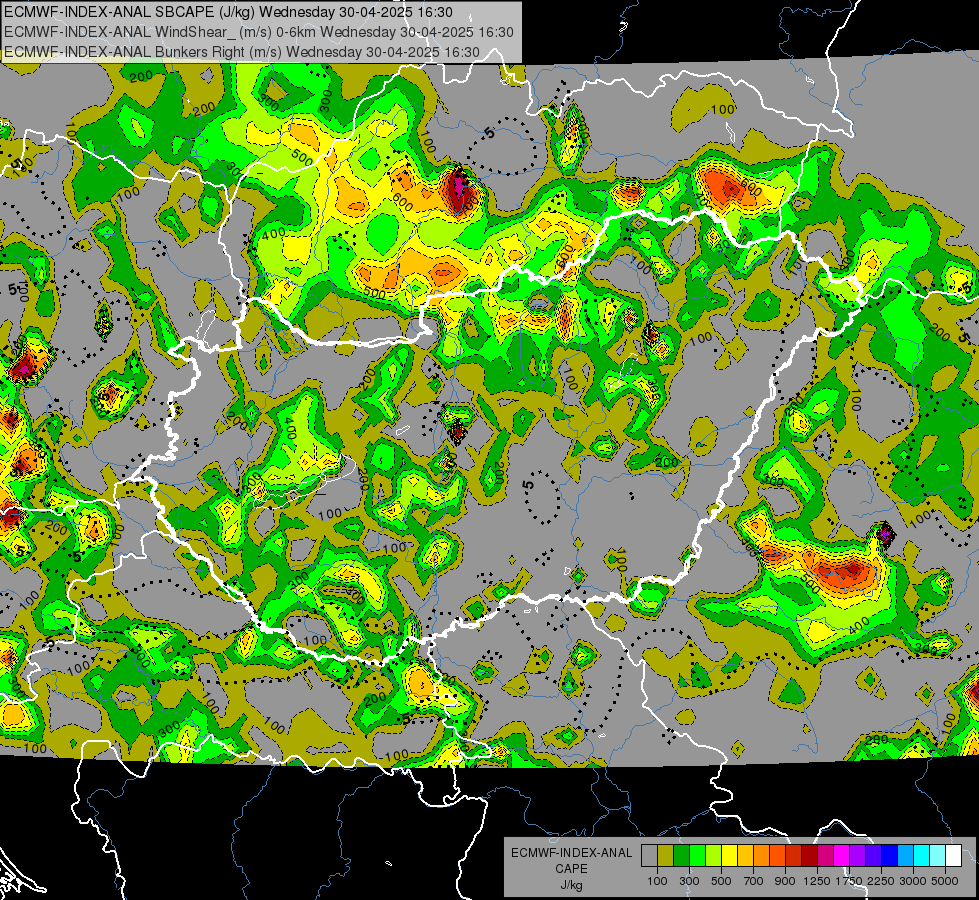Click the 100 value under the color scale
The image size is (979, 900).
(x=657, y=881)
